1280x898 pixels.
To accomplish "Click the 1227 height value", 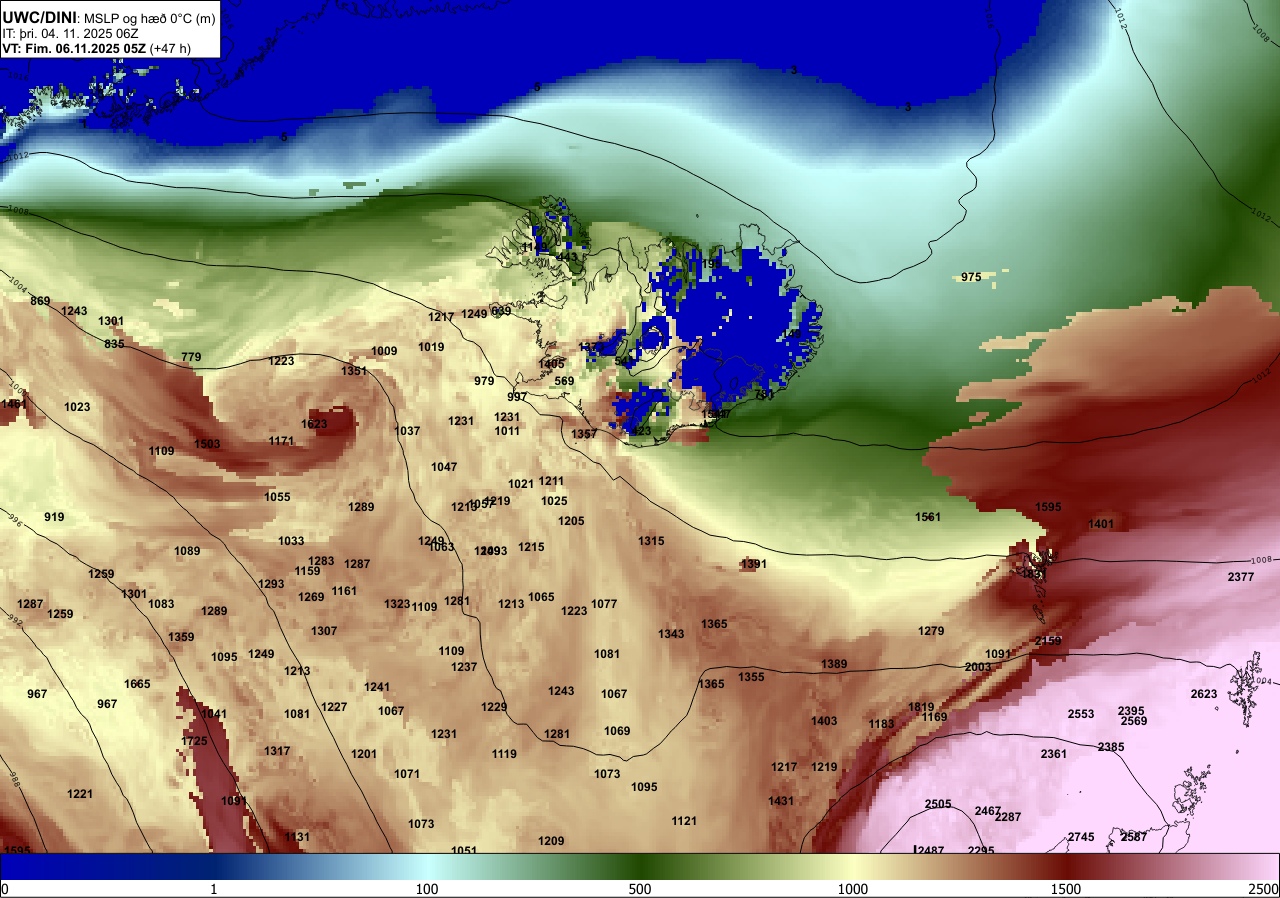I will (334, 707).
